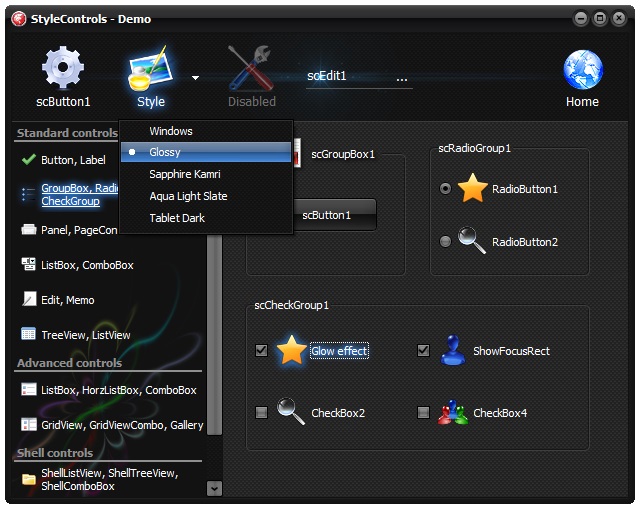Click the Shell controls header
Screen dimensions: 641x510
click(x=55, y=453)
